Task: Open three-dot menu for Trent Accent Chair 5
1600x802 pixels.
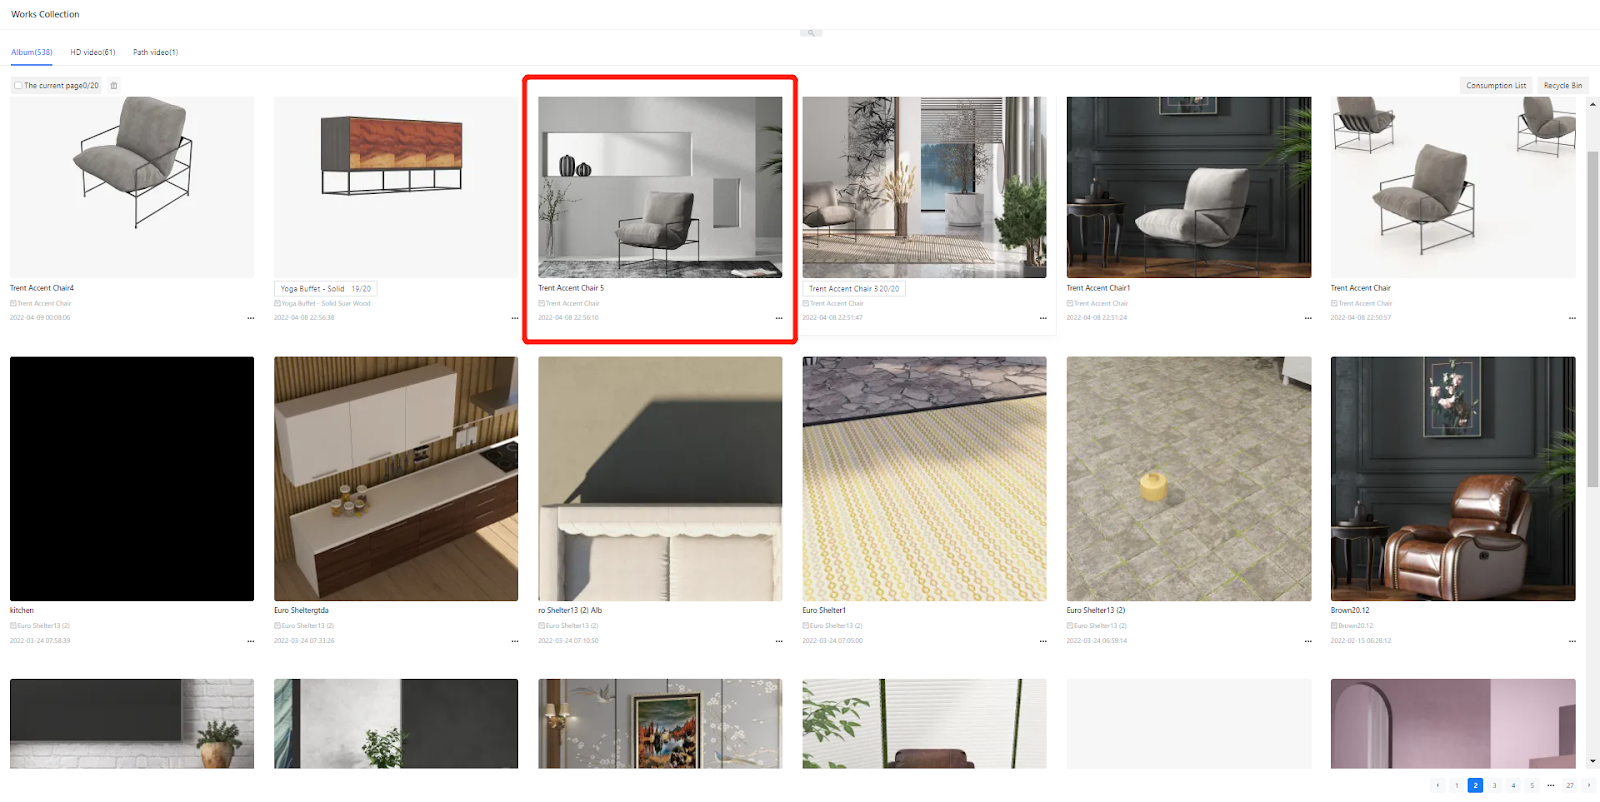Action: click(x=779, y=318)
